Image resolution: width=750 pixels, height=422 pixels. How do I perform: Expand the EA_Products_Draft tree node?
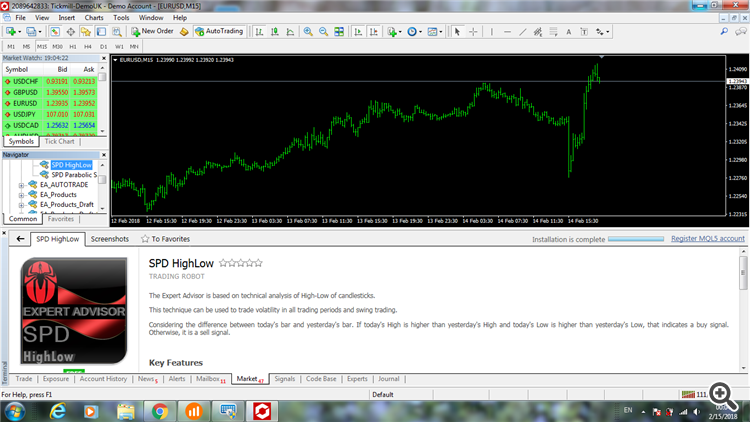click(21, 205)
